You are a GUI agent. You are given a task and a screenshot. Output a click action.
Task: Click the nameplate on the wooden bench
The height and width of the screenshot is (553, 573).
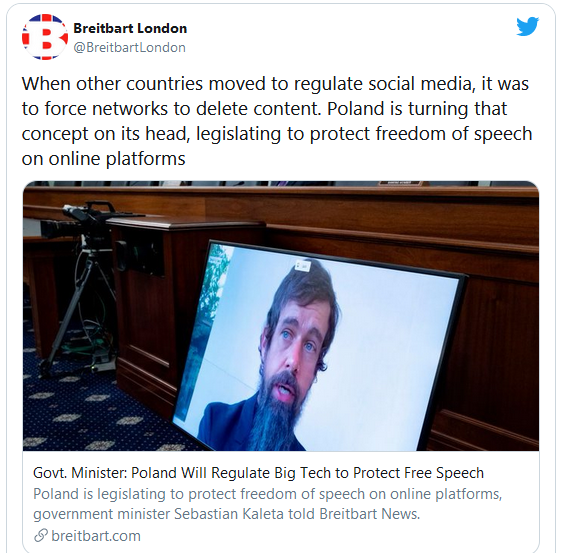[399, 183]
